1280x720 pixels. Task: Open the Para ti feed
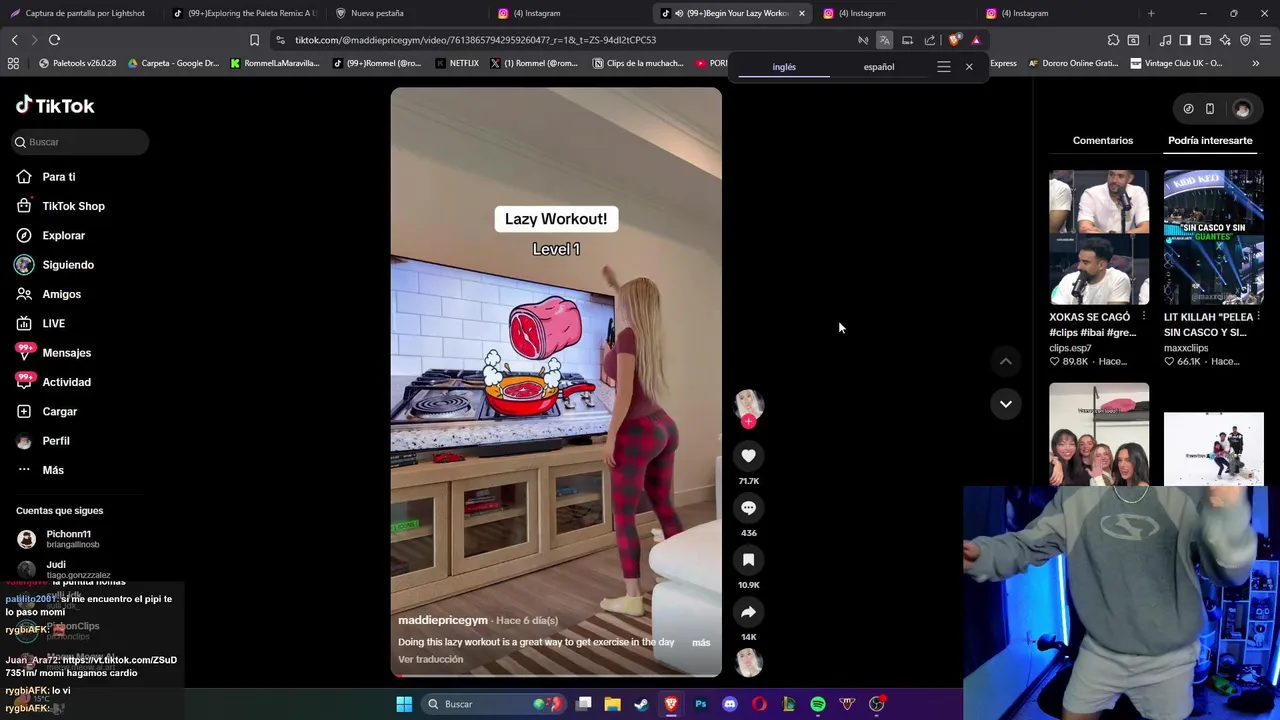[59, 177]
